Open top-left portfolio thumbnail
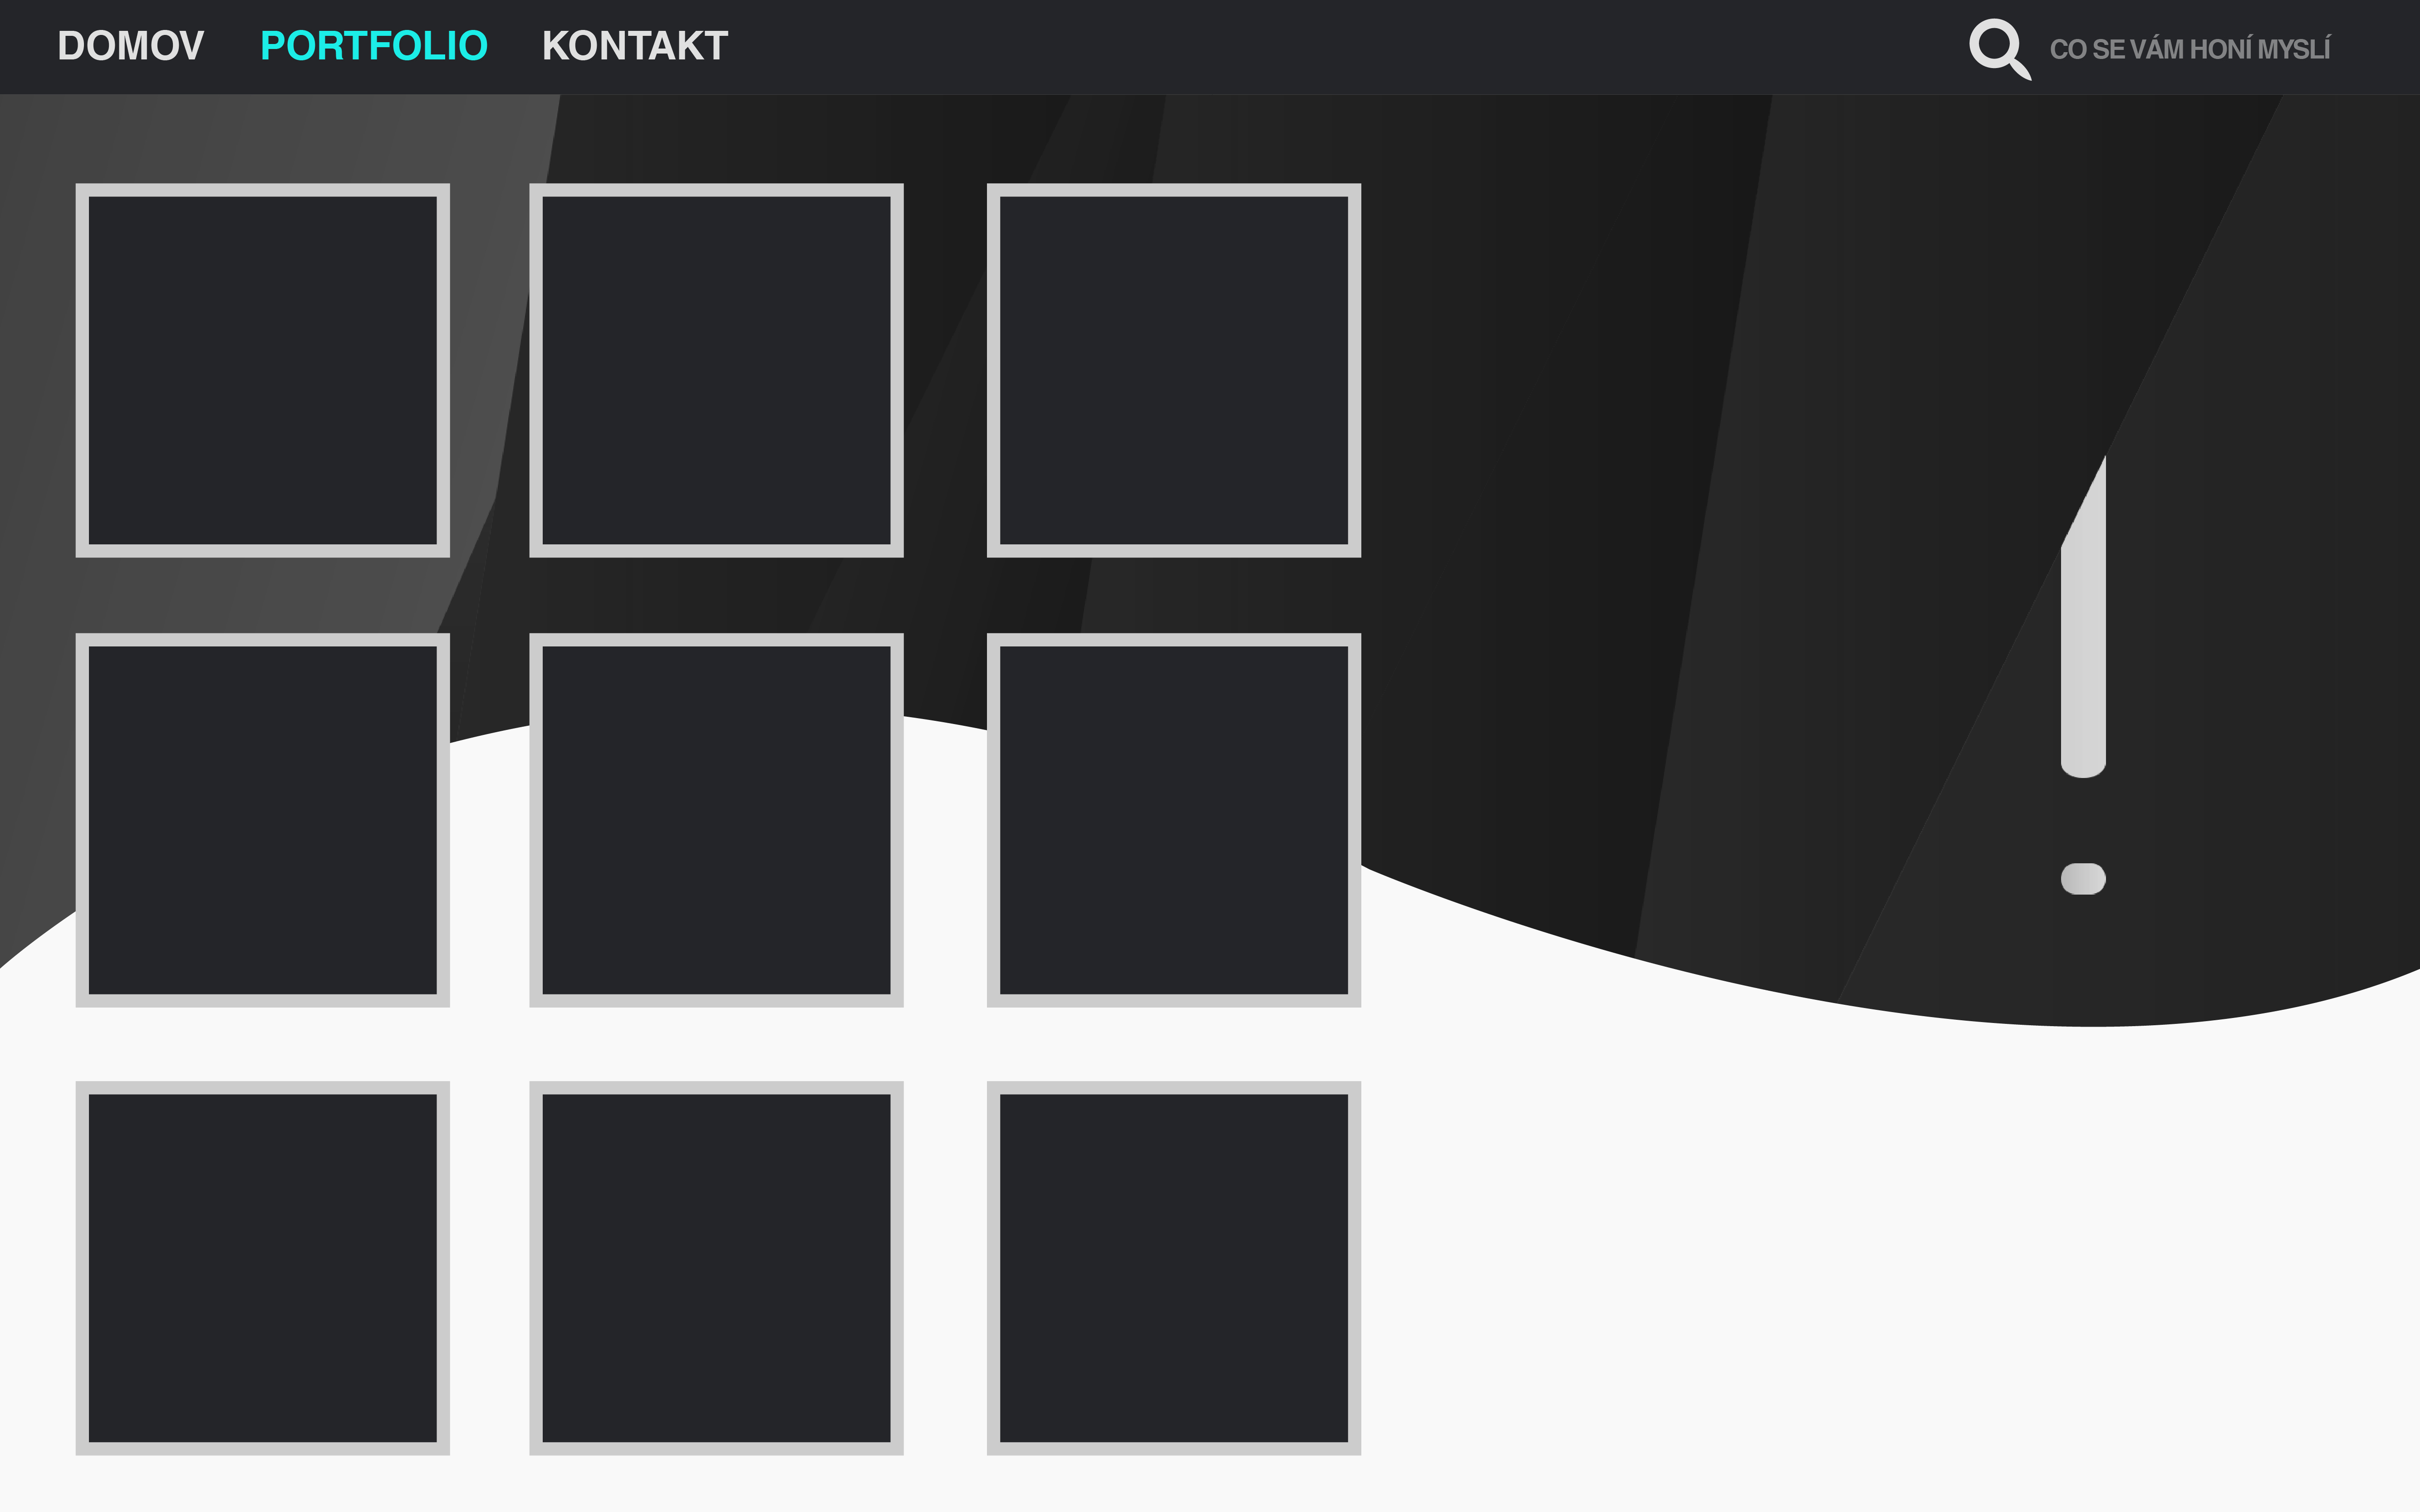 [x=263, y=370]
